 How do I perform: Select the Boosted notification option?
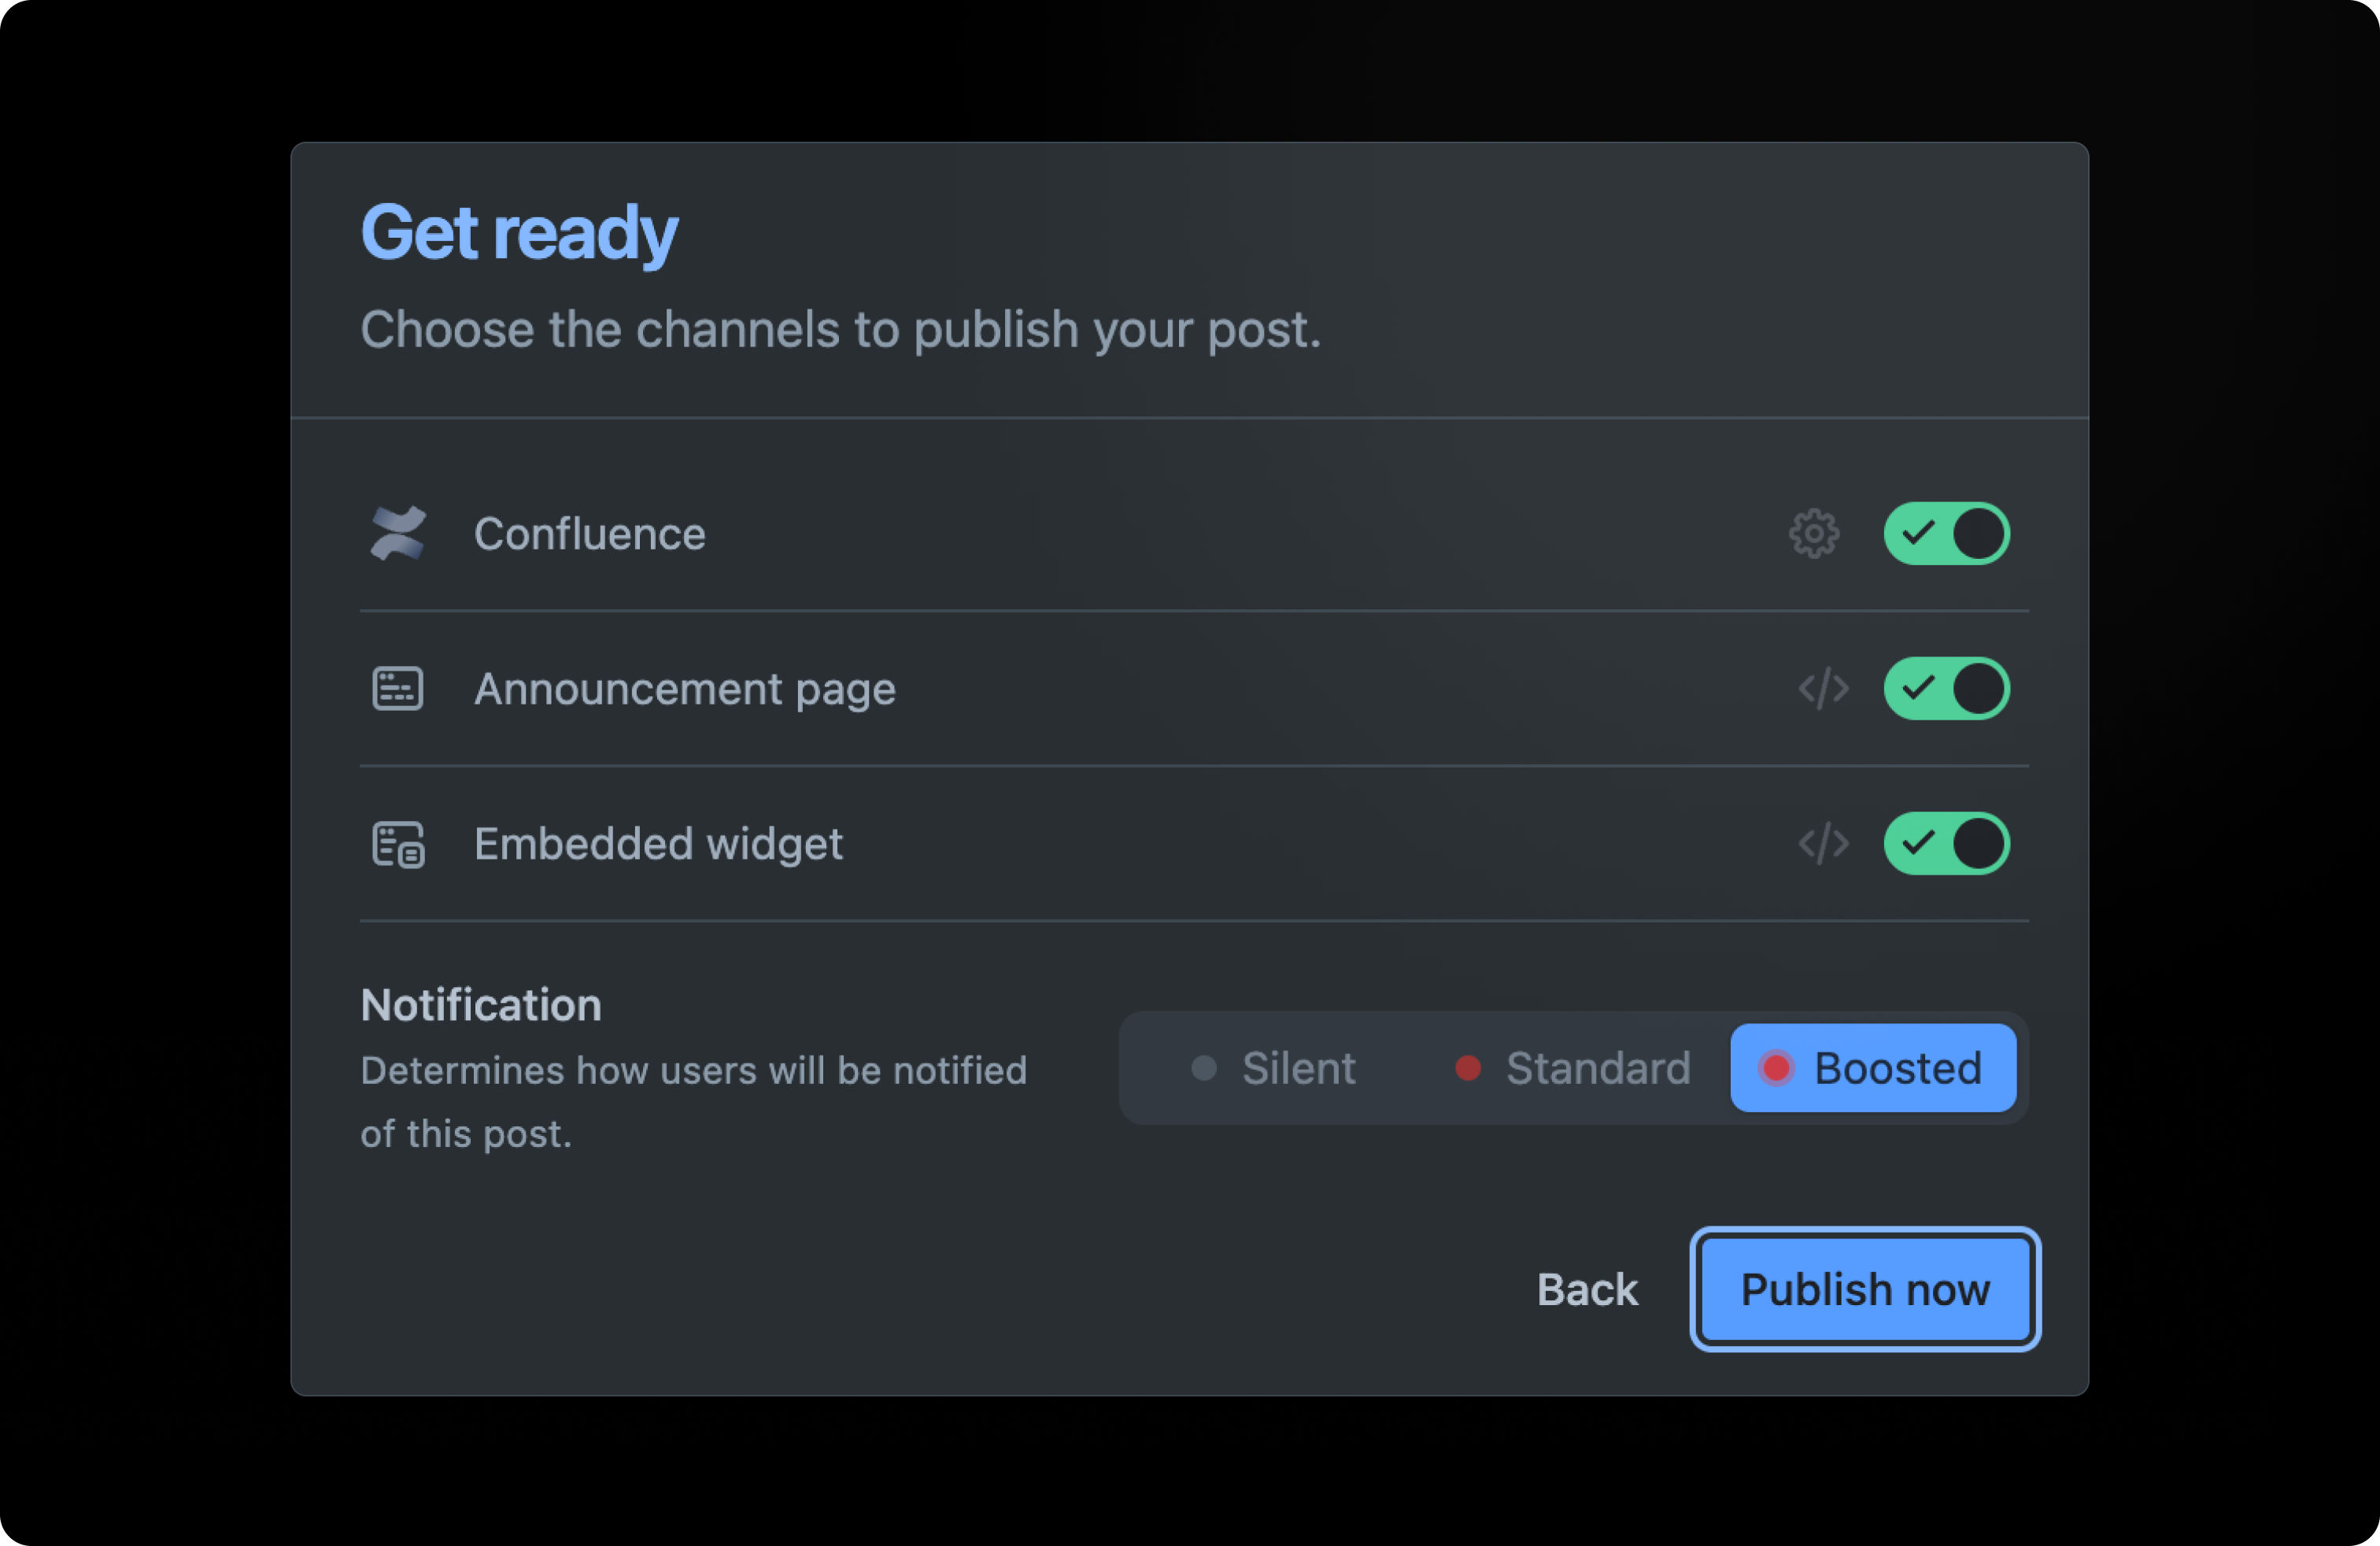click(x=1873, y=1068)
